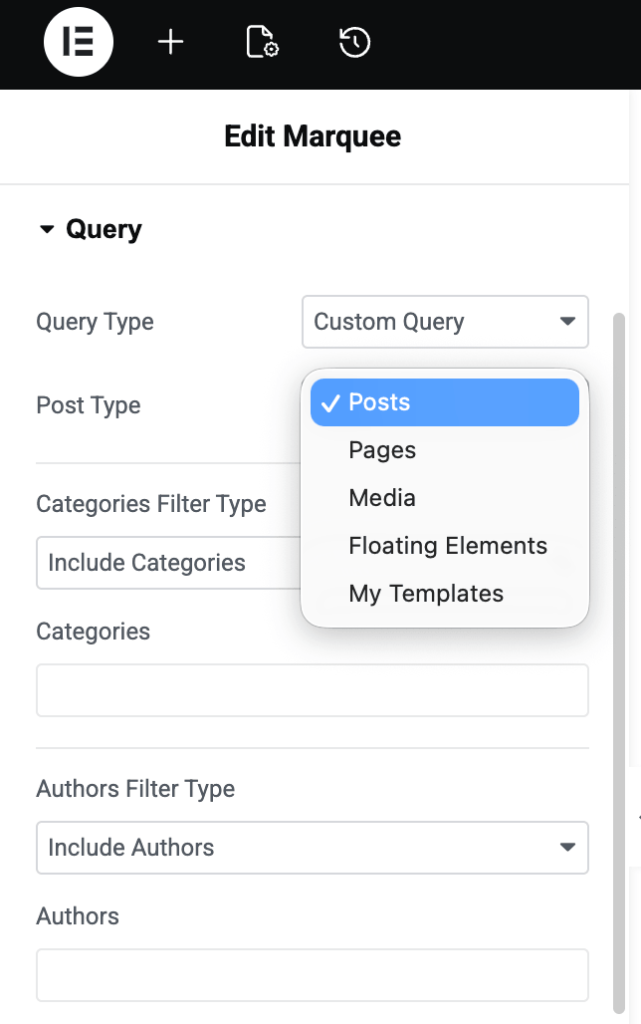This screenshot has width=641, height=1024.
Task: Open the Query Type dropdown
Action: pyautogui.click(x=445, y=322)
